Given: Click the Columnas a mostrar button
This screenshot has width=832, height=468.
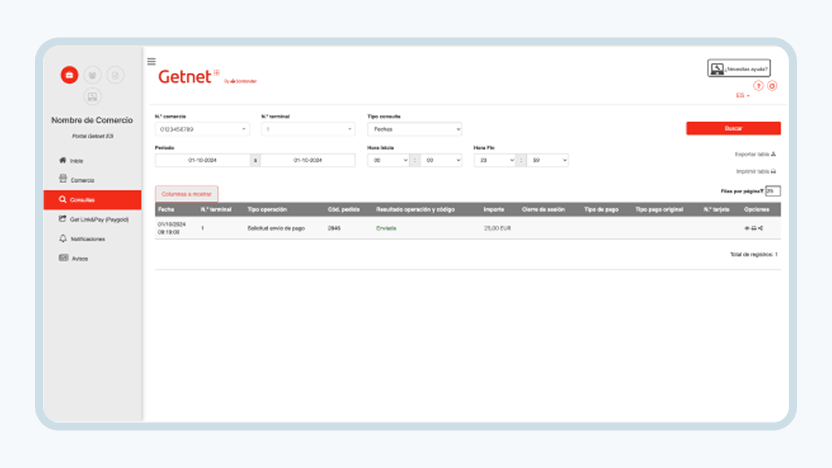Looking at the screenshot, I should coord(186,194).
